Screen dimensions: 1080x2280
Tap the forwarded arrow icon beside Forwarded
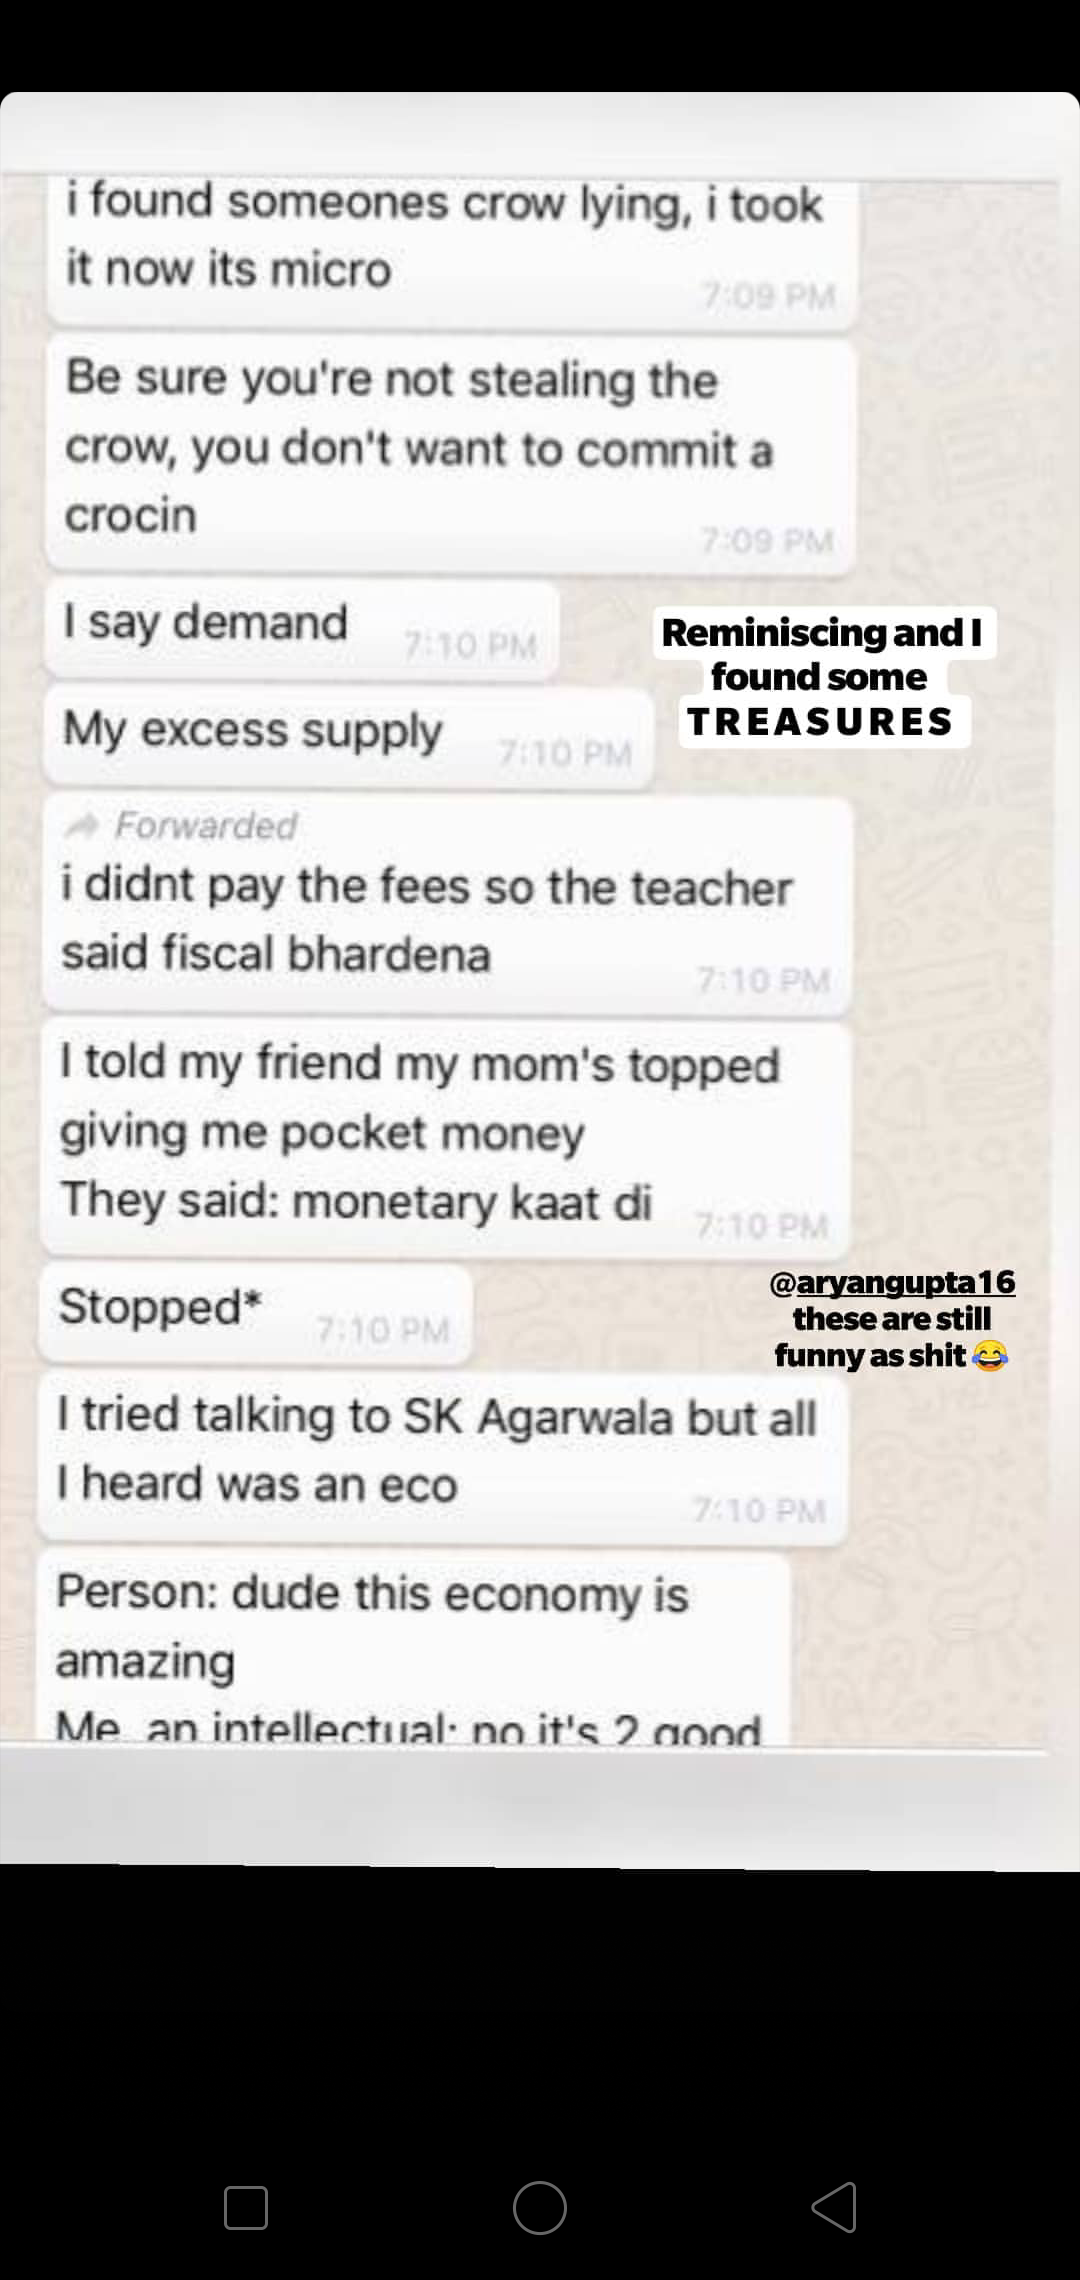(x=81, y=825)
